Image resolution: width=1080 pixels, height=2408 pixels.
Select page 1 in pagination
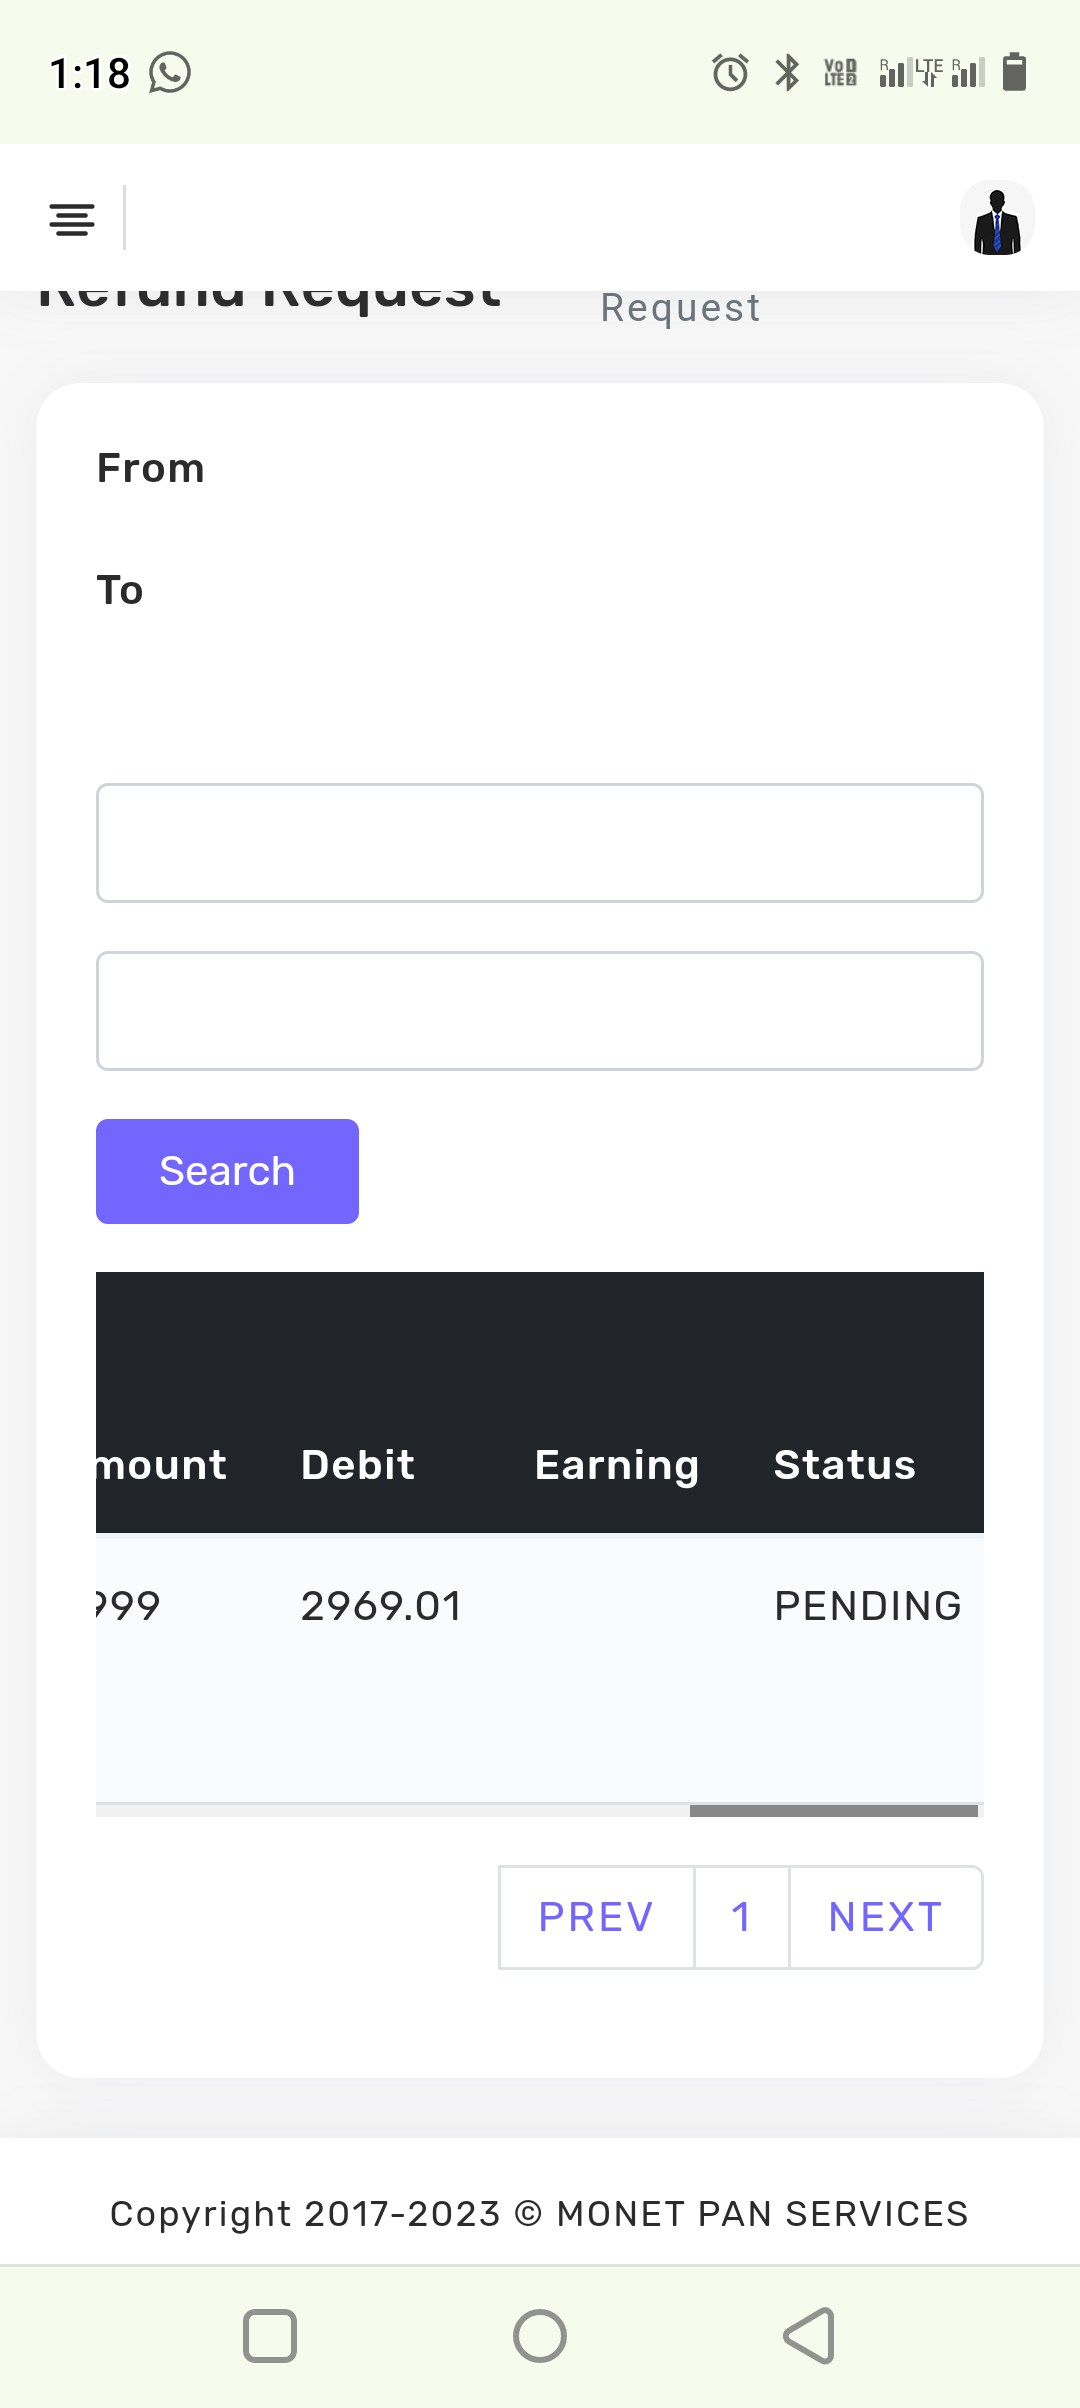coord(741,1917)
